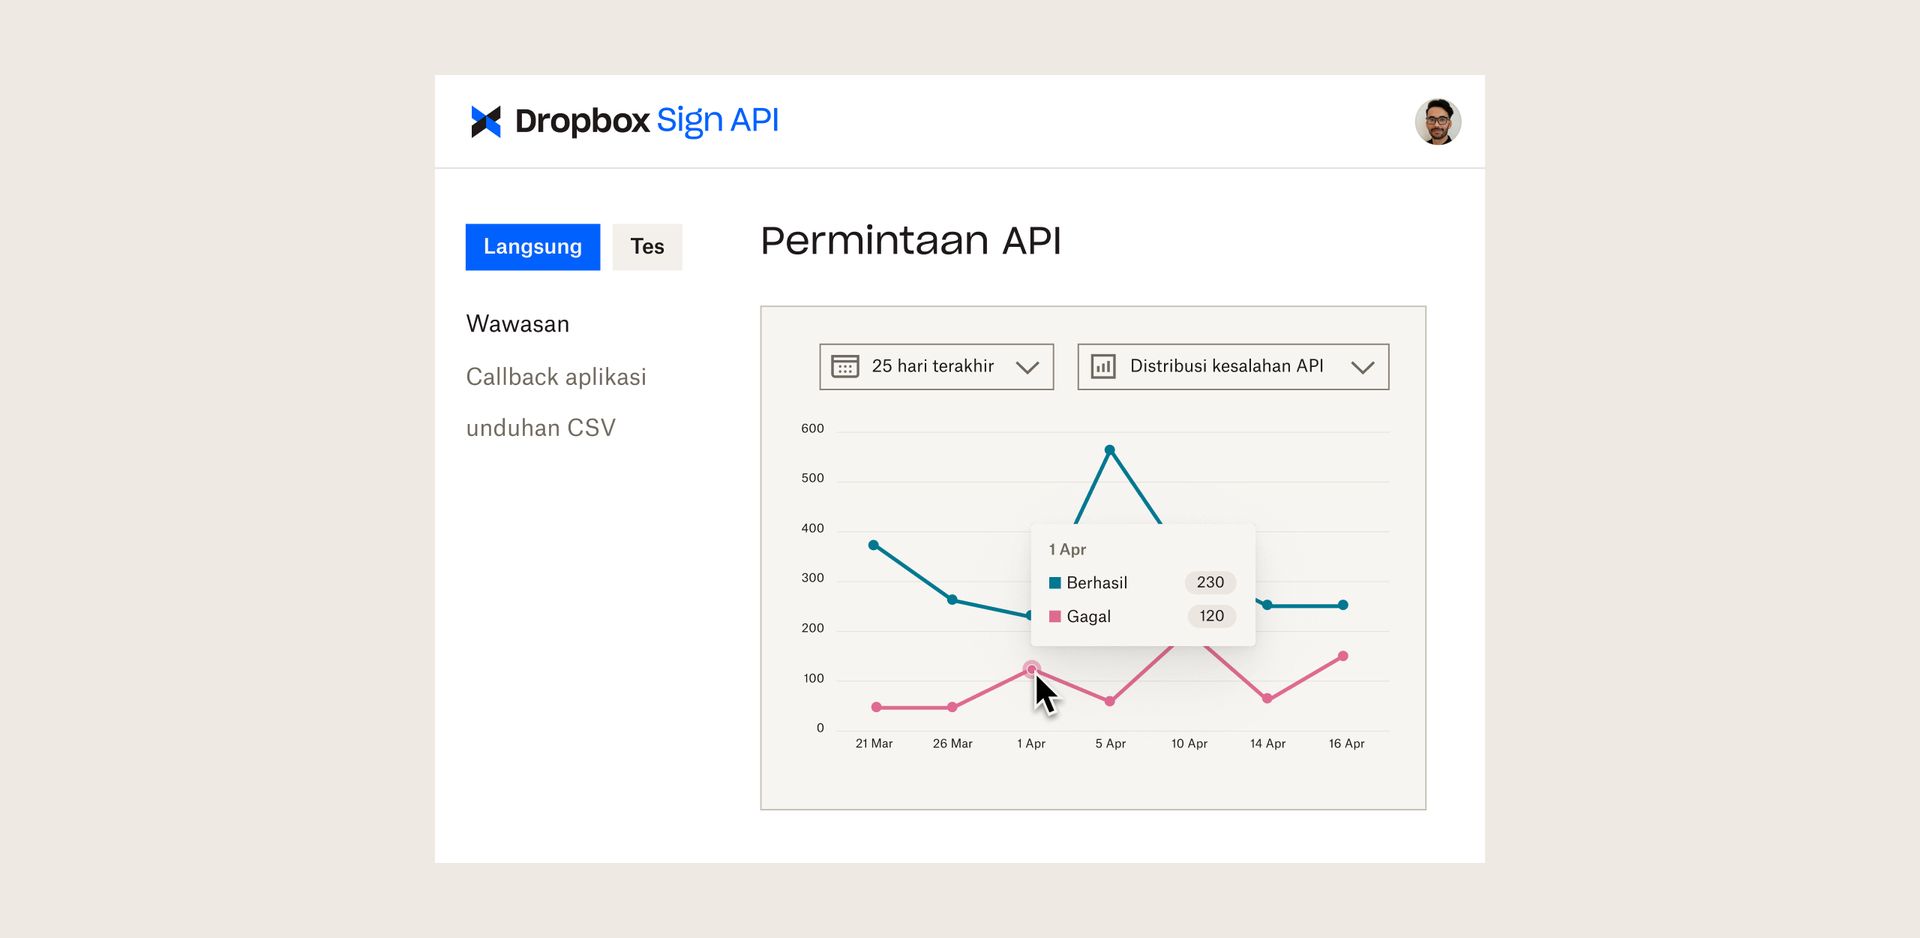Select the pink Gagal legend square in tooltip
This screenshot has width=1920, height=938.
point(1054,616)
